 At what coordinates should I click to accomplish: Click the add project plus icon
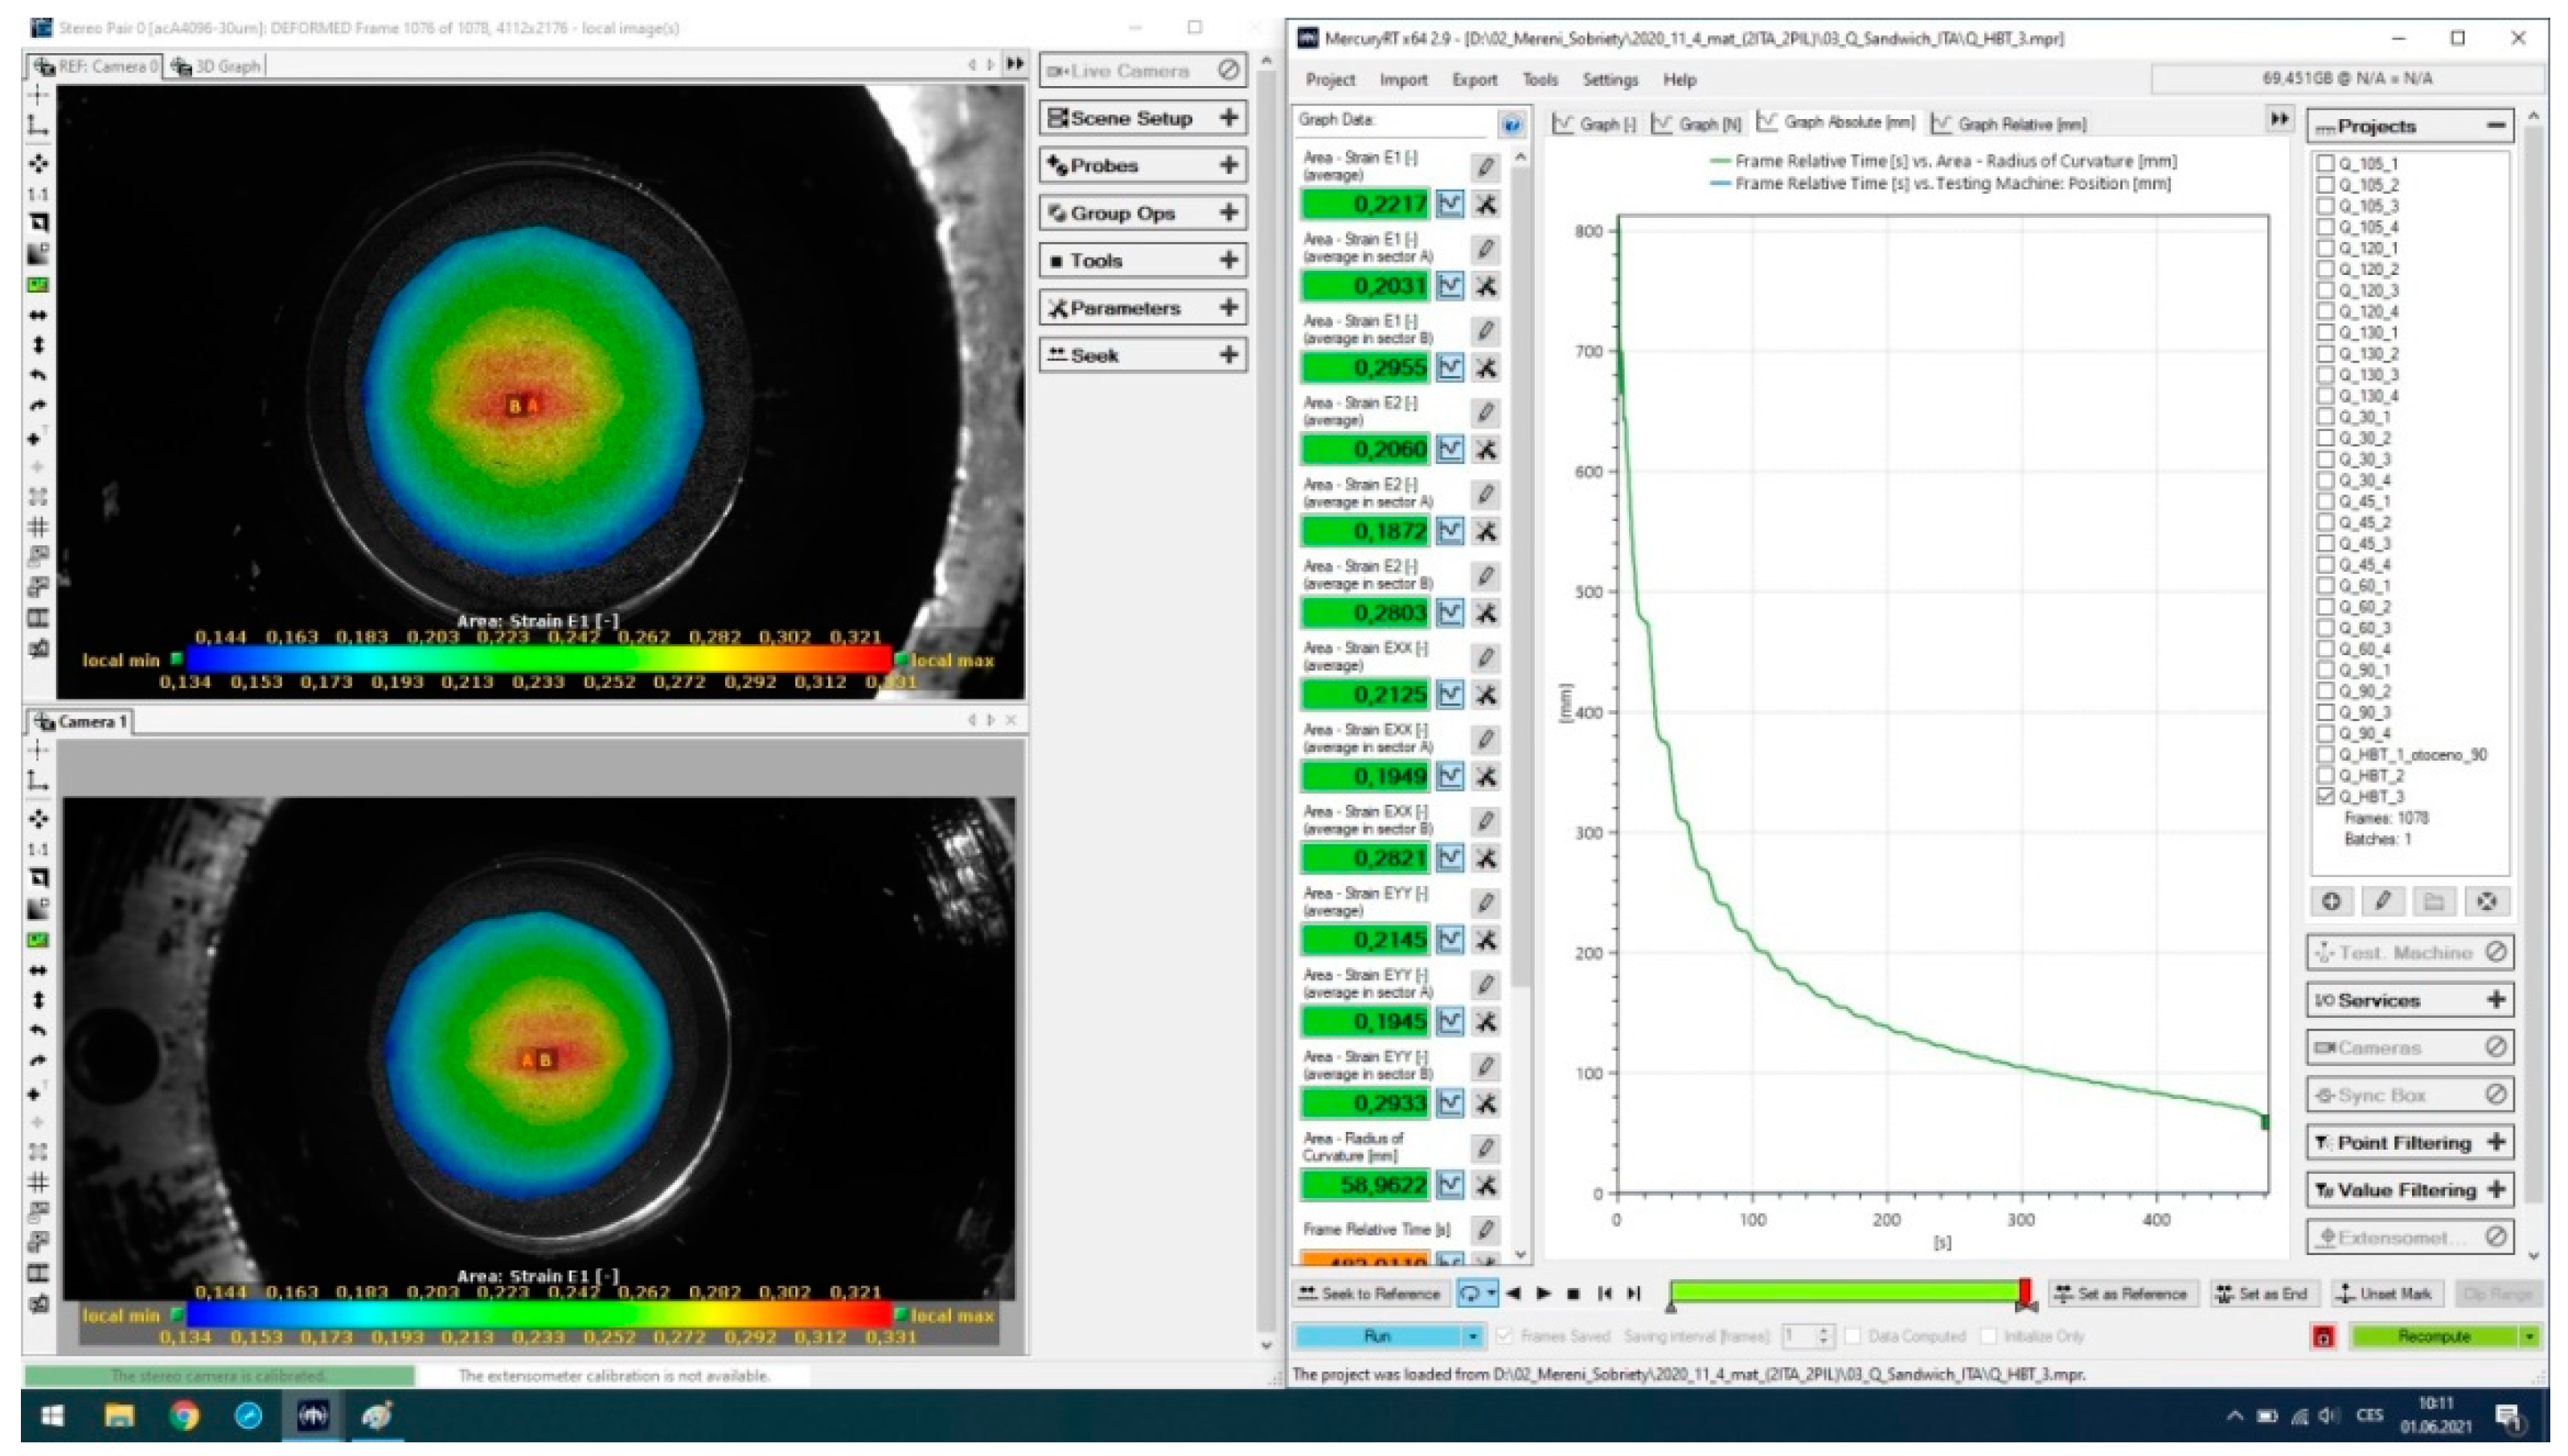(x=2331, y=901)
